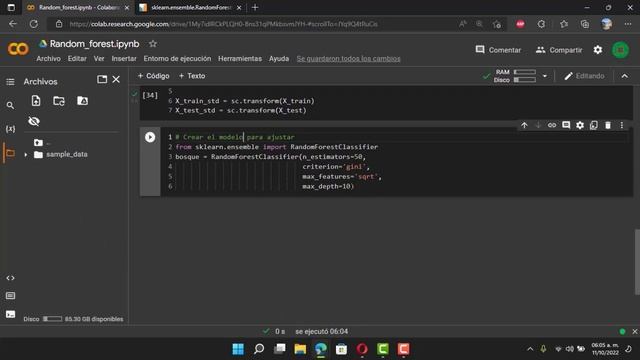Open the command palette icon in sidebar
Viewport: 640px width, 360px height.
point(10,296)
